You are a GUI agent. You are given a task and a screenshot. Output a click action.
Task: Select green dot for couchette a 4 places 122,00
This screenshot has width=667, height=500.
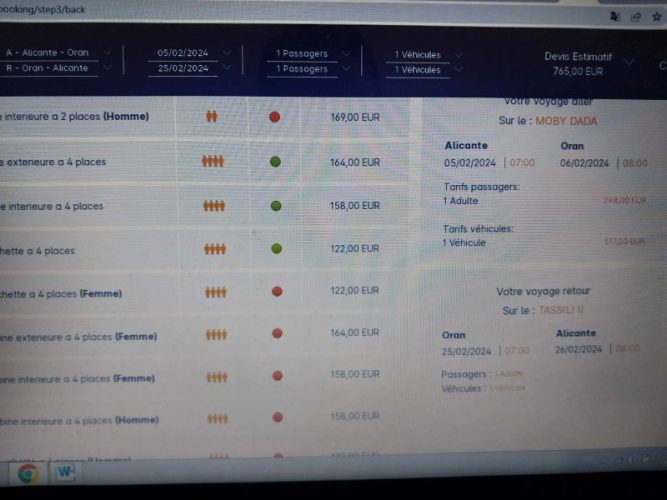[x=276, y=249]
